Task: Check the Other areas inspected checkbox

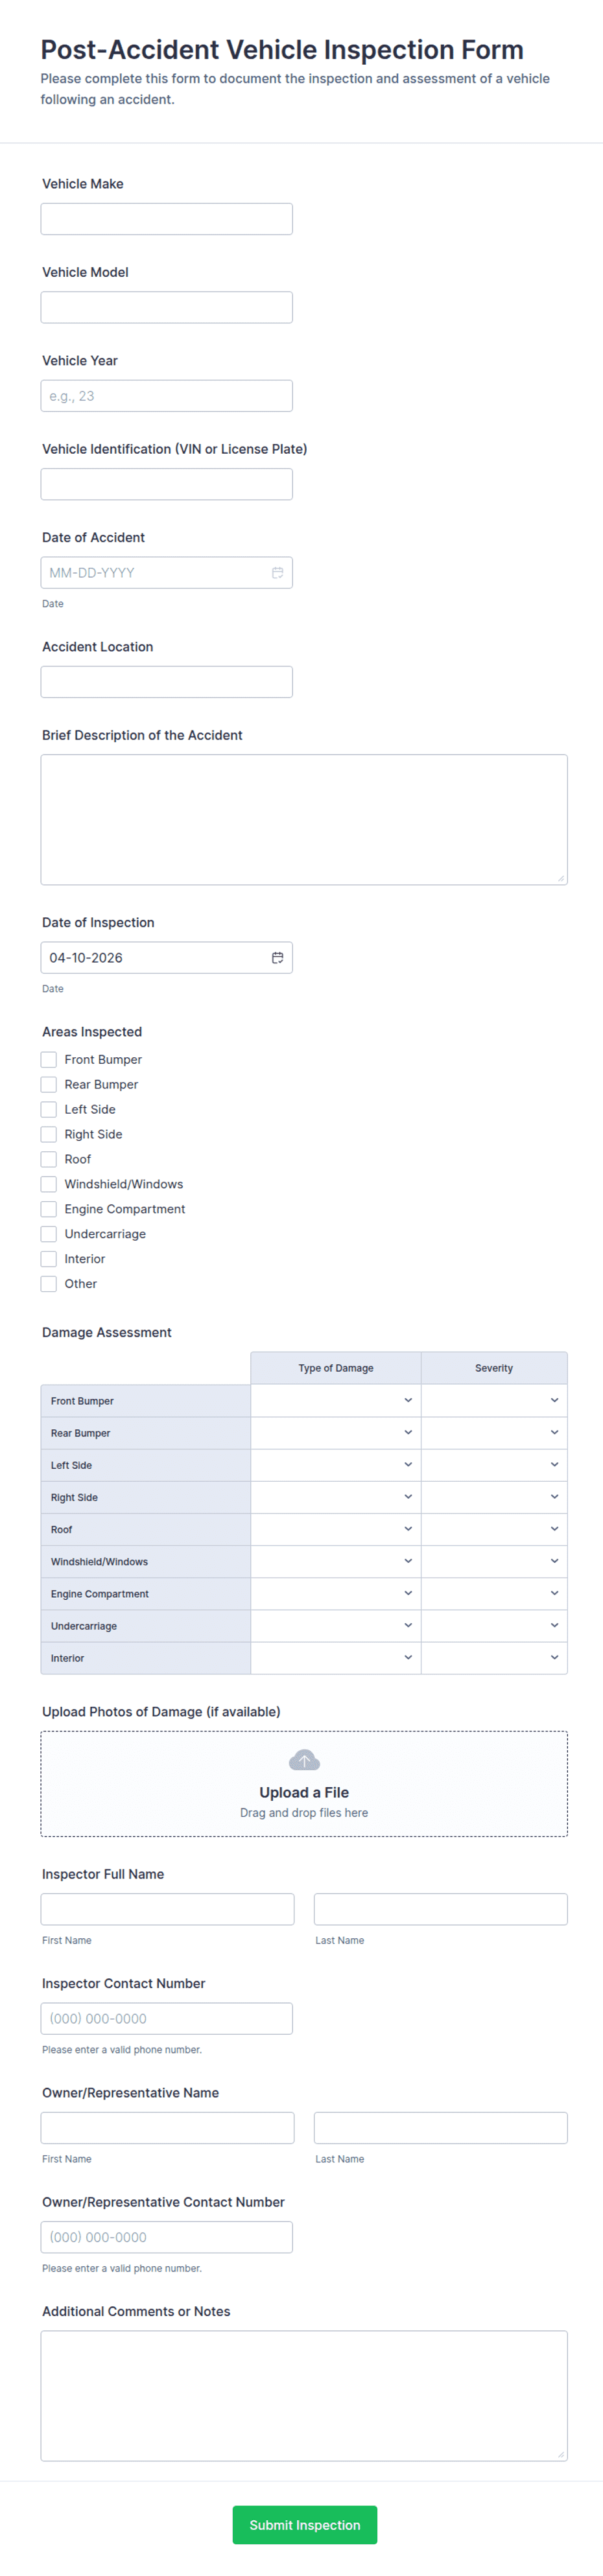Action: pyautogui.click(x=48, y=1283)
